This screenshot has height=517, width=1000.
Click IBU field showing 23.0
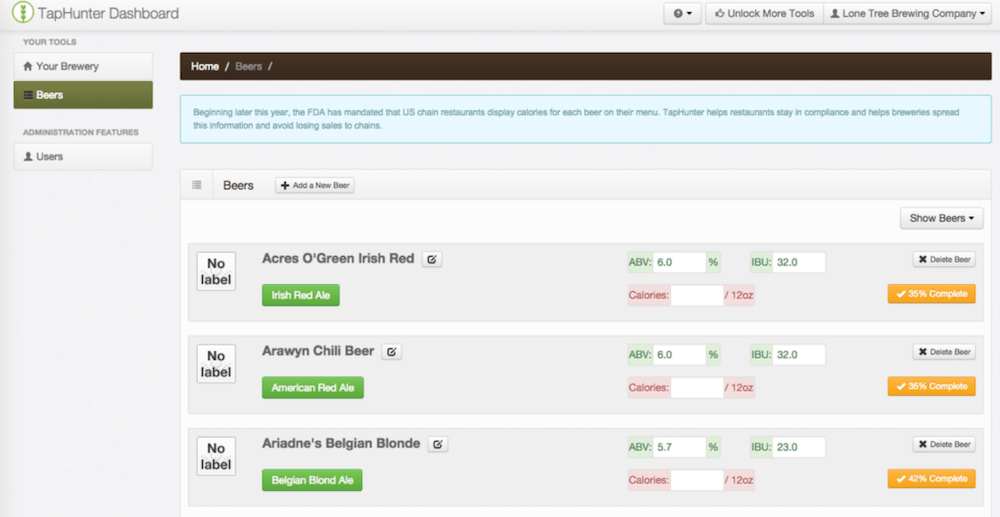[x=799, y=447]
